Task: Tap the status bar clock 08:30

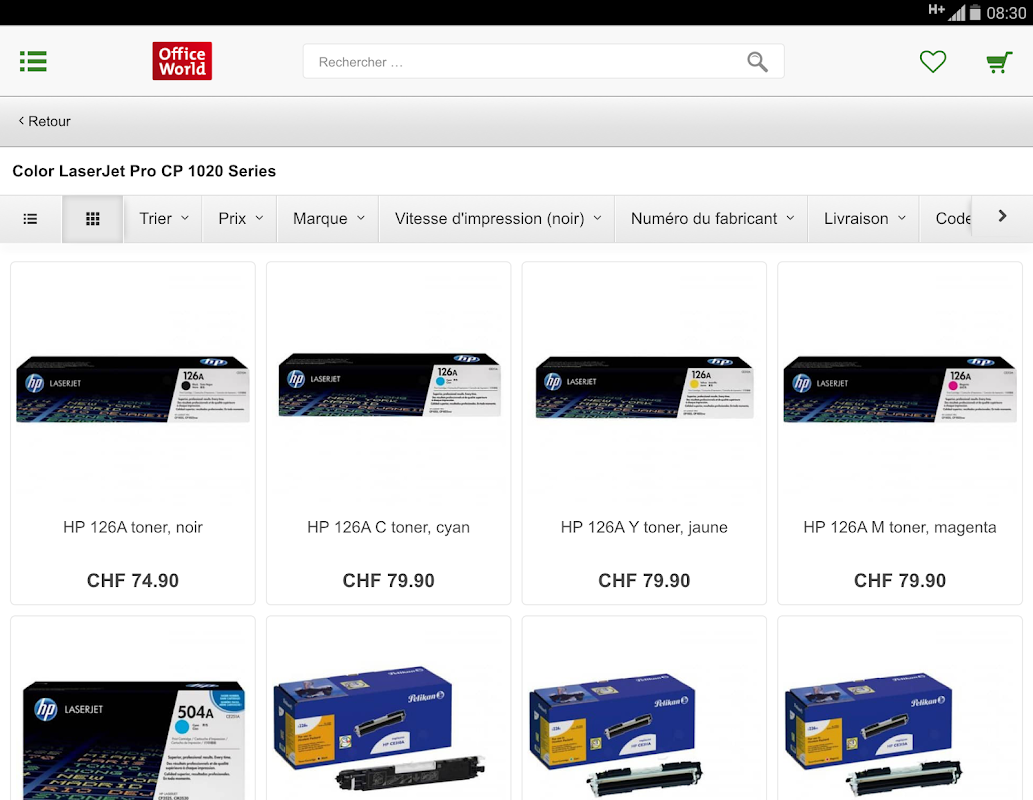Action: [1006, 13]
